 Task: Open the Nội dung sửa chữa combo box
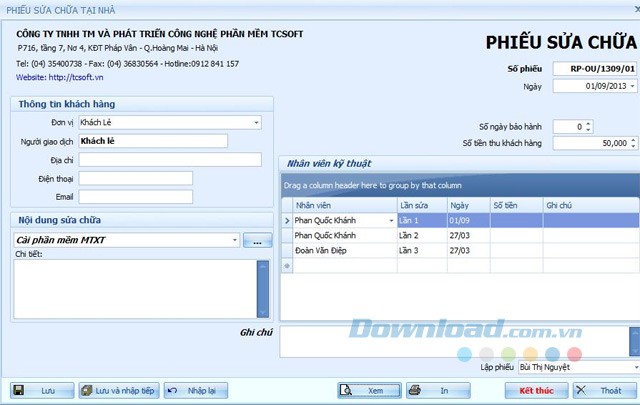234,241
